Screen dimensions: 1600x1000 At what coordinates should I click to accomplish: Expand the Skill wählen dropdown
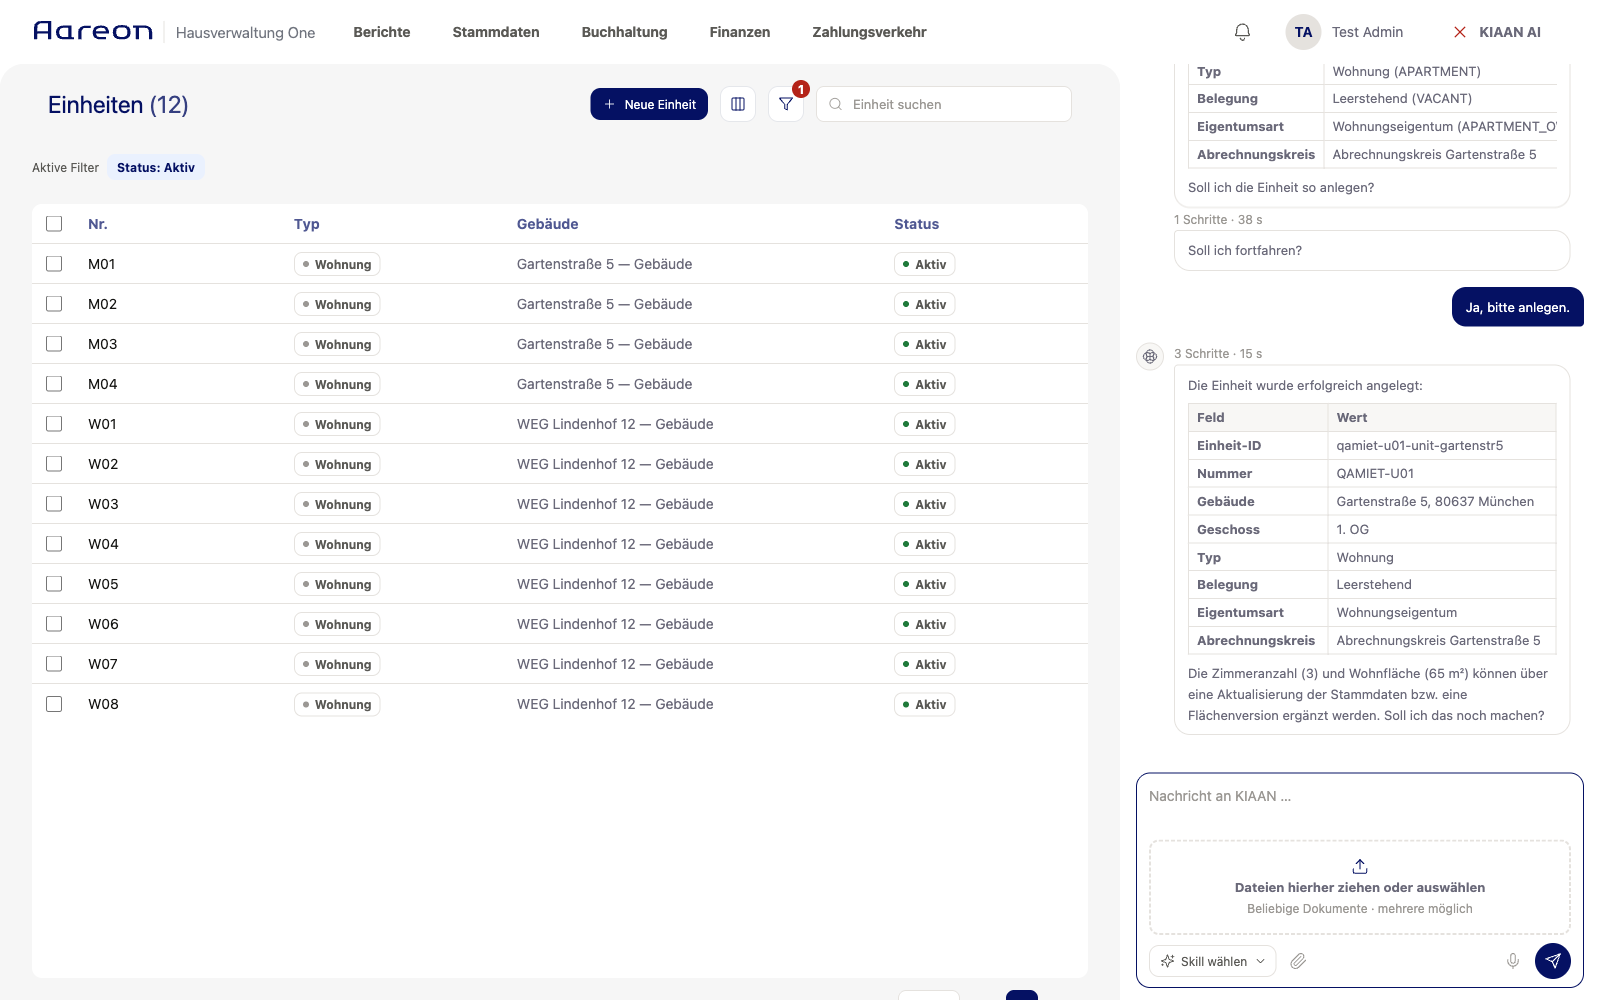pyautogui.click(x=1213, y=961)
